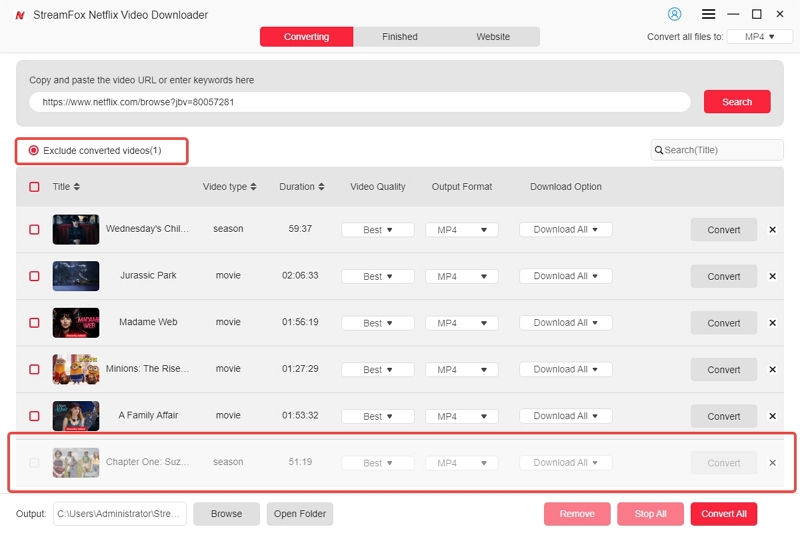The image size is (800, 533).
Task: Switch to the Website tab
Action: click(493, 37)
